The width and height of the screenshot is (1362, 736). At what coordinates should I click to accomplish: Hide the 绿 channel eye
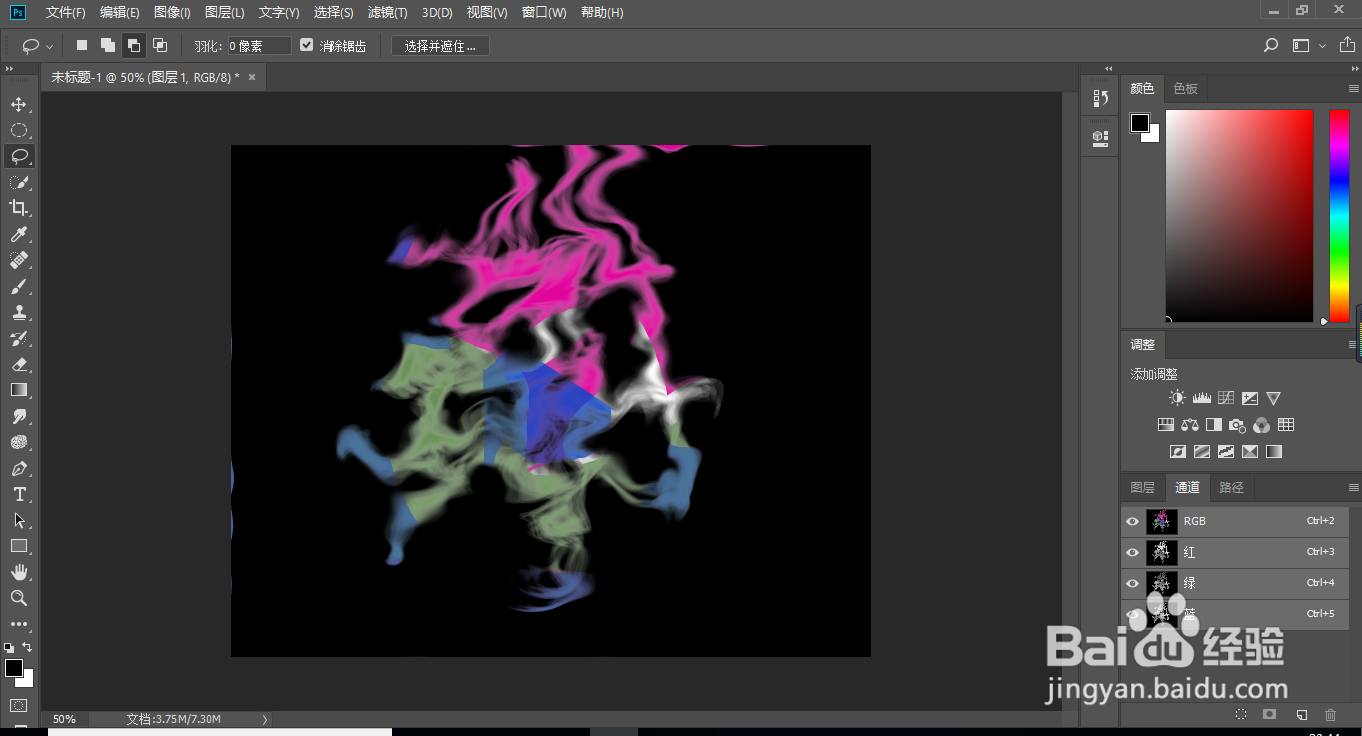click(1133, 583)
